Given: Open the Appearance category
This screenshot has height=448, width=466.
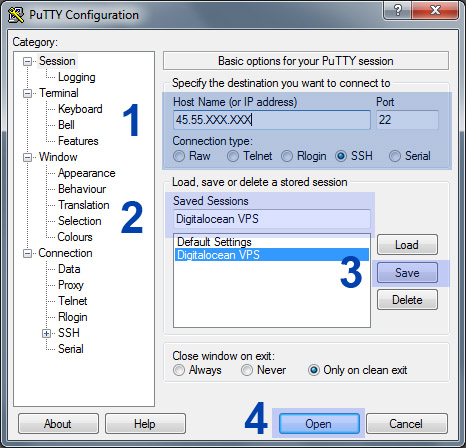Looking at the screenshot, I should tap(87, 173).
